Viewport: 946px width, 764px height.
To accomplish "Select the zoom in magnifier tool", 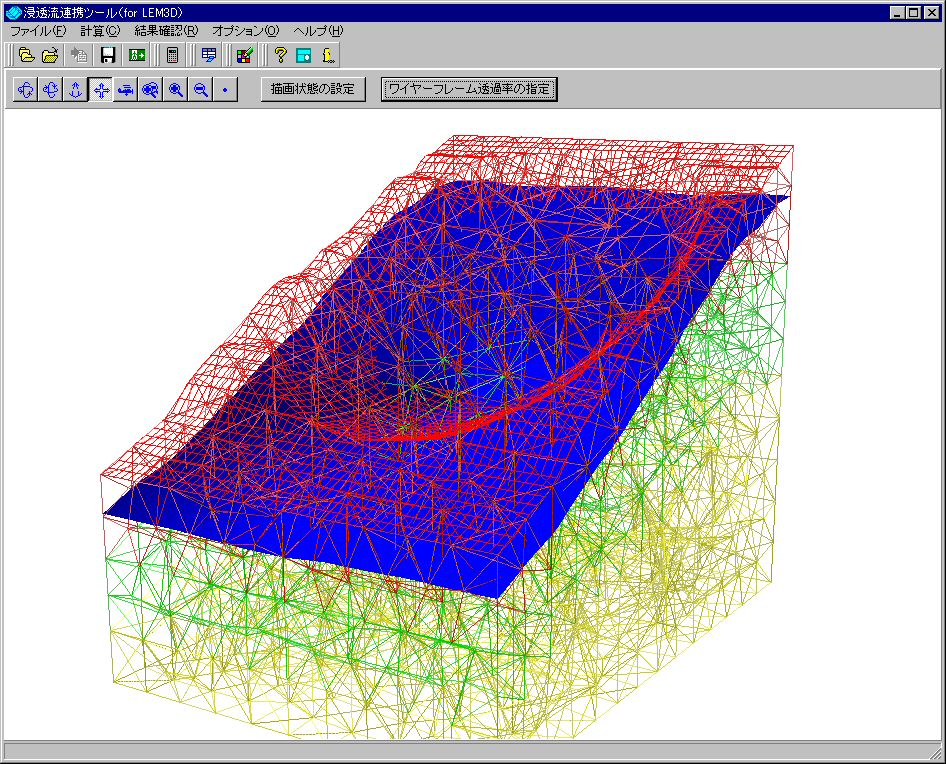I will click(176, 90).
